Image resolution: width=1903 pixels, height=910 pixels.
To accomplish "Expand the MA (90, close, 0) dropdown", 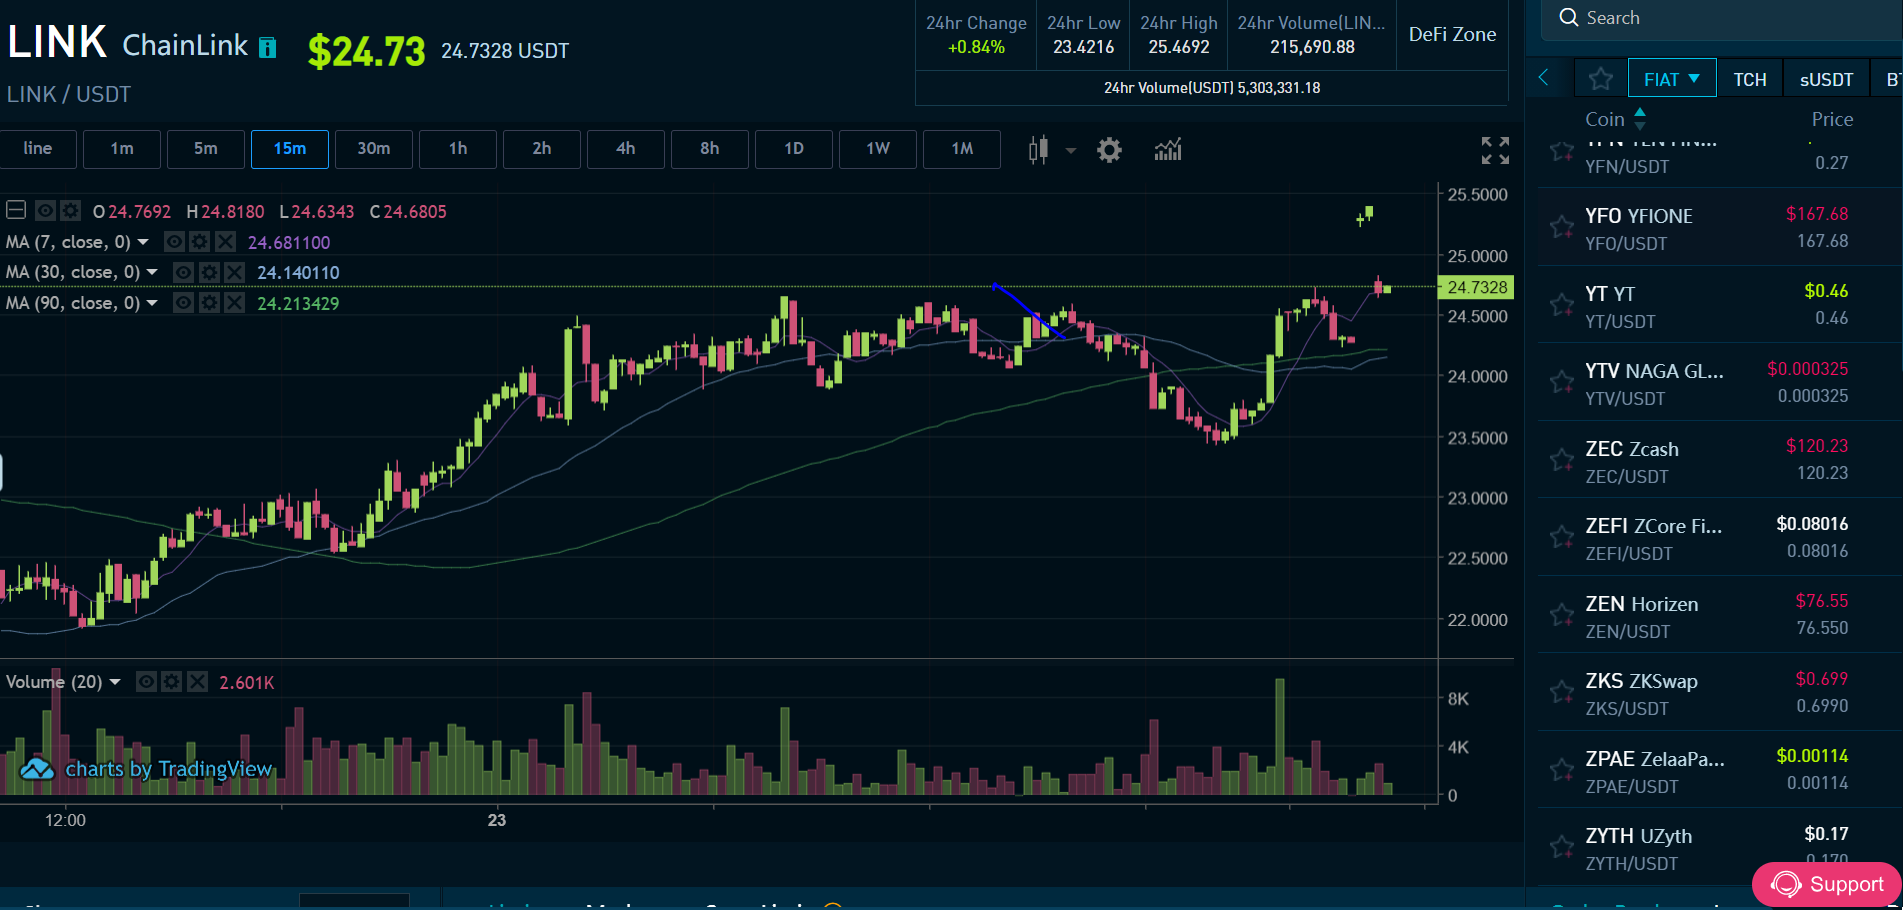I will coord(152,303).
